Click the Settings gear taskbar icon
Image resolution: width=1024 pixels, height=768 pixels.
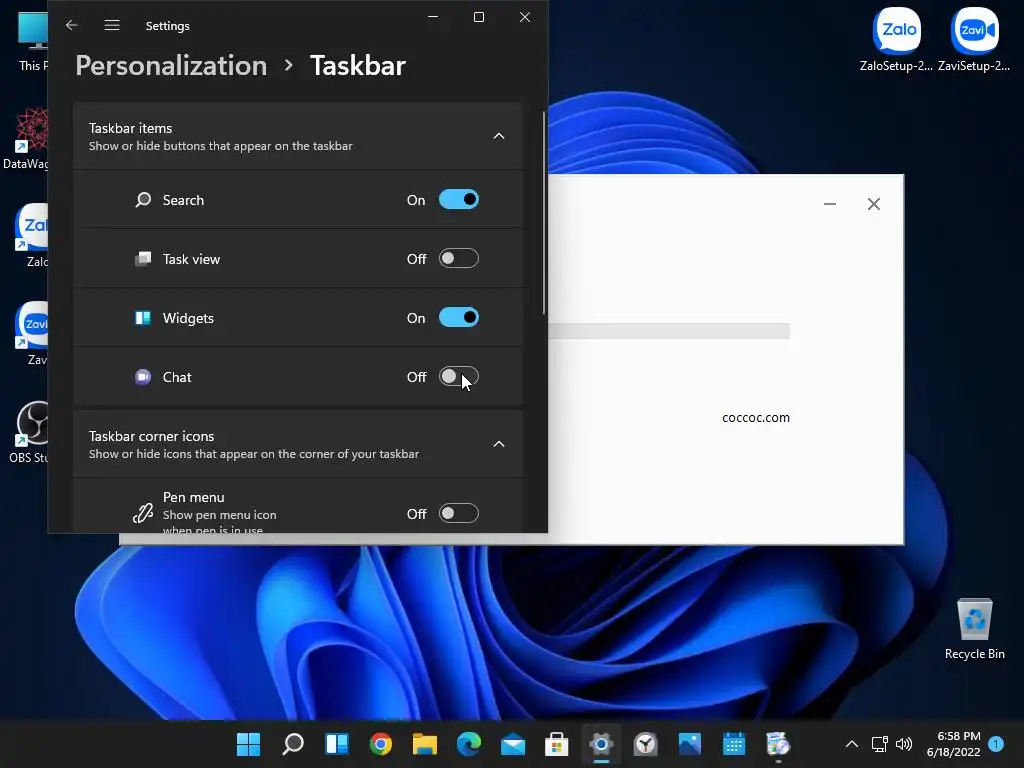tap(601, 744)
